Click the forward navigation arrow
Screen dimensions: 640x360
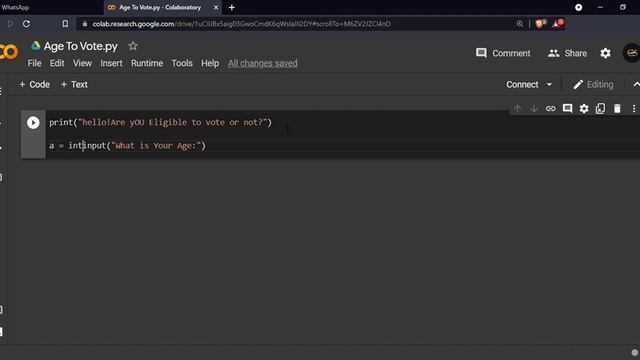[10, 24]
